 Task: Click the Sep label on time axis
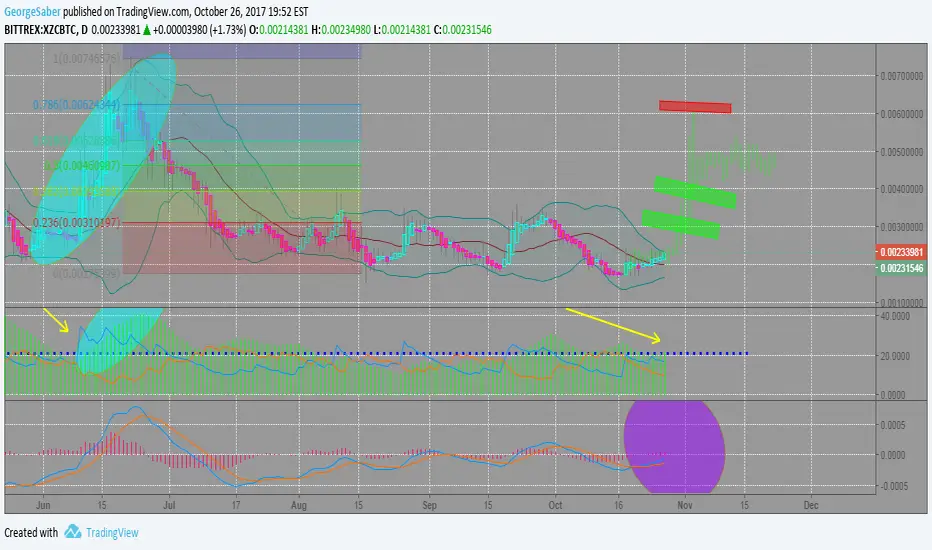(429, 505)
